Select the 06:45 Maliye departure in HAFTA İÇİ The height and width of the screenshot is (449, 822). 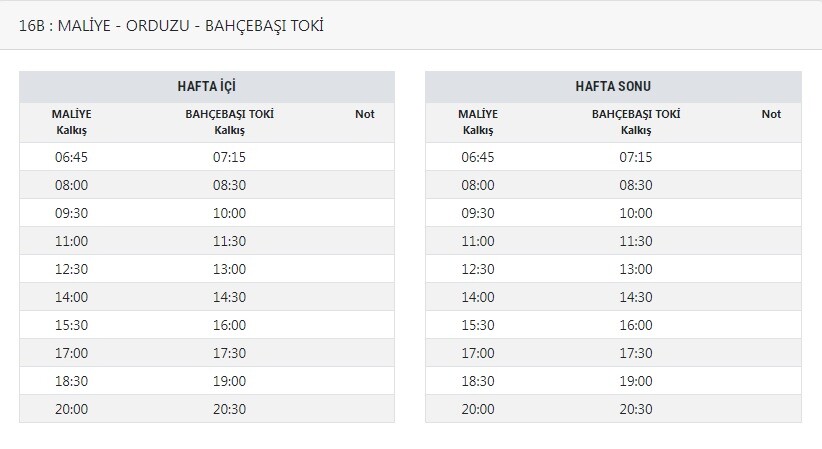pyautogui.click(x=71, y=157)
